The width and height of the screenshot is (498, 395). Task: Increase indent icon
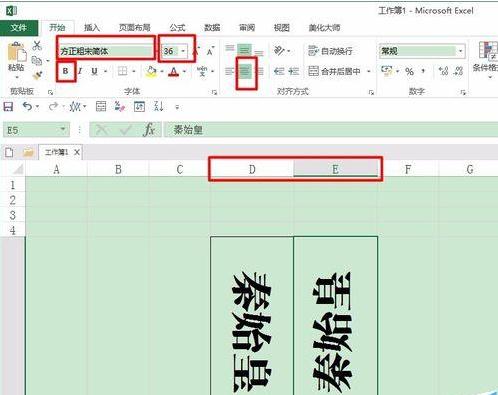(x=293, y=71)
